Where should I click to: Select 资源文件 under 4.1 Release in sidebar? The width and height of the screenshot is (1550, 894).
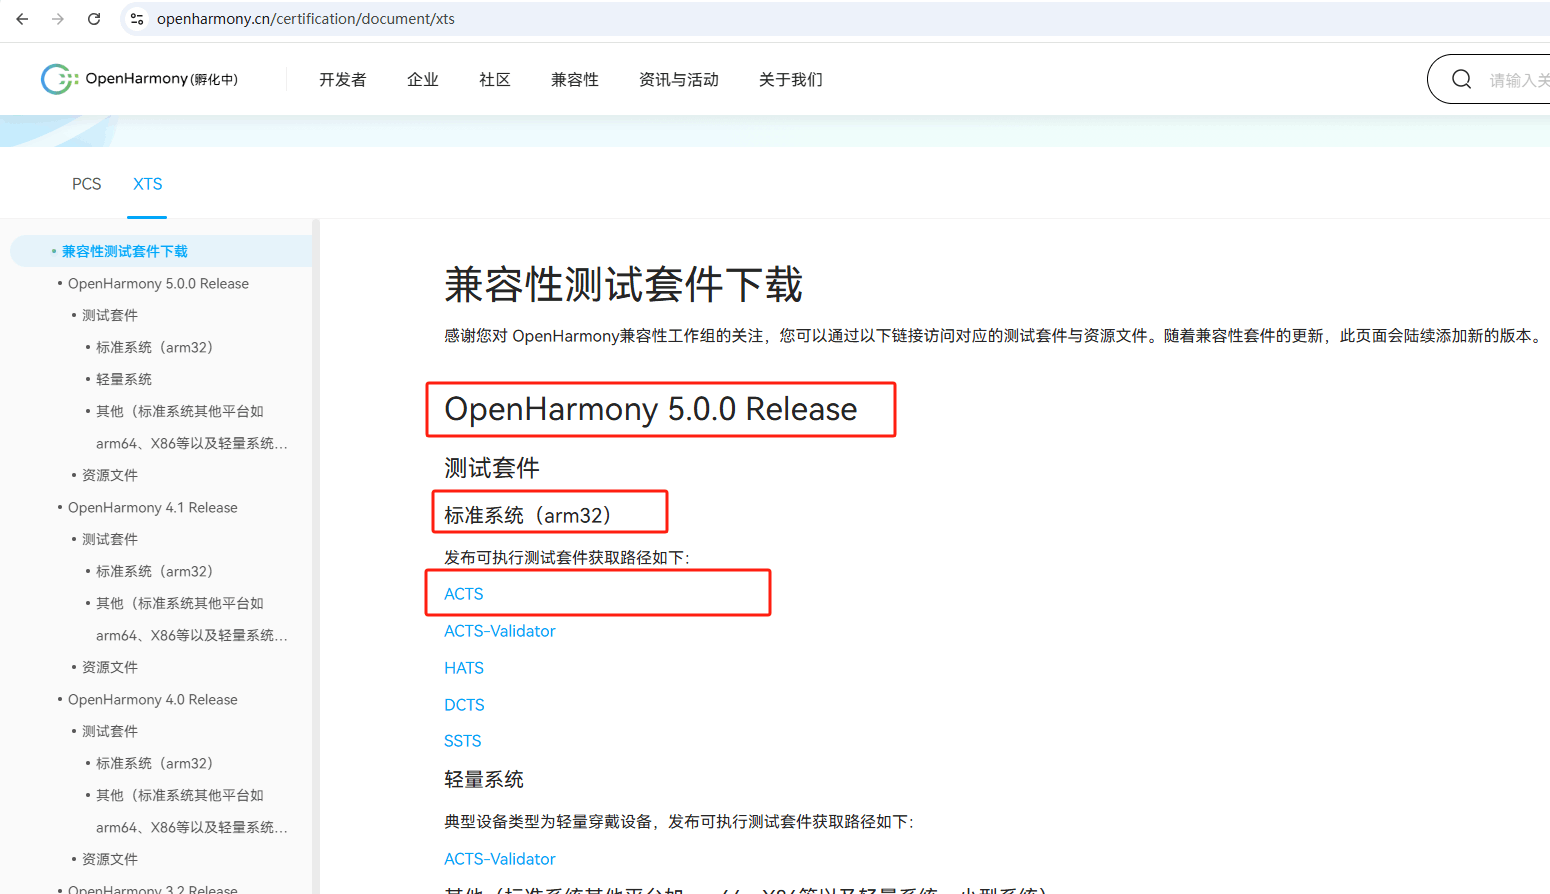110,667
